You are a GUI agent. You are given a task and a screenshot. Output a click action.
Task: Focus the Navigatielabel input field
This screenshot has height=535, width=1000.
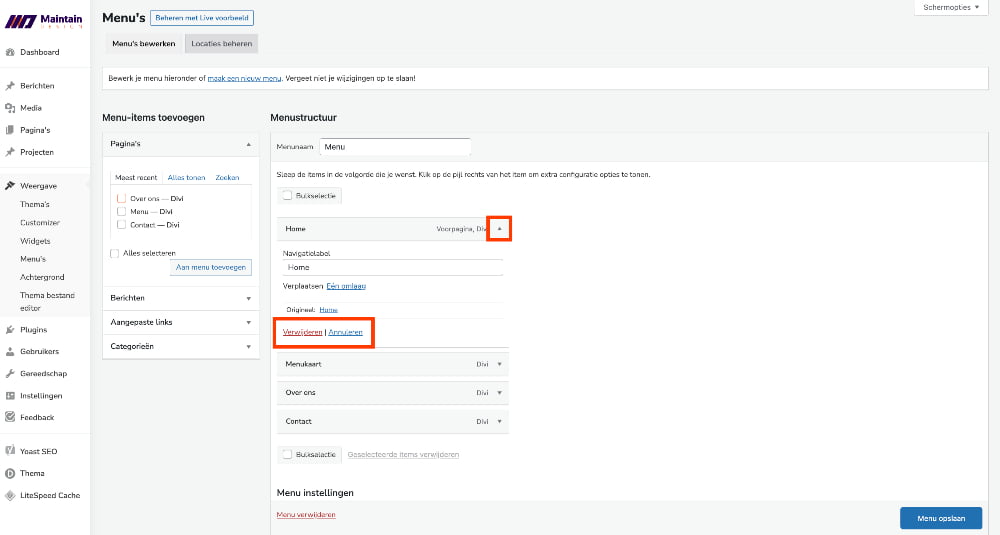(393, 267)
